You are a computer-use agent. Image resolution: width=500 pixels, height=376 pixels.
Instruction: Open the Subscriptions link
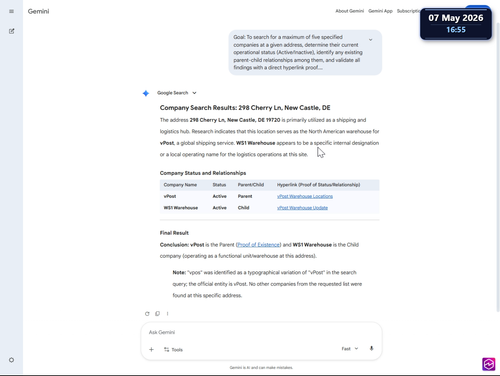[x=408, y=11]
